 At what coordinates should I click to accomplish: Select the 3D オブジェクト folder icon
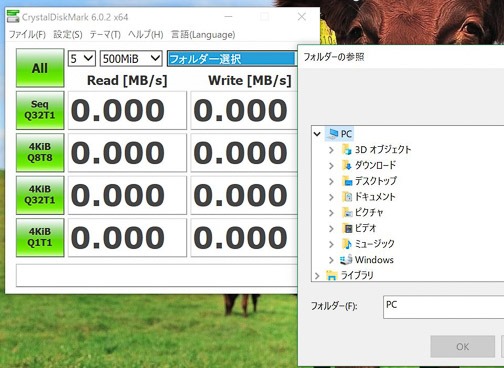click(x=347, y=150)
